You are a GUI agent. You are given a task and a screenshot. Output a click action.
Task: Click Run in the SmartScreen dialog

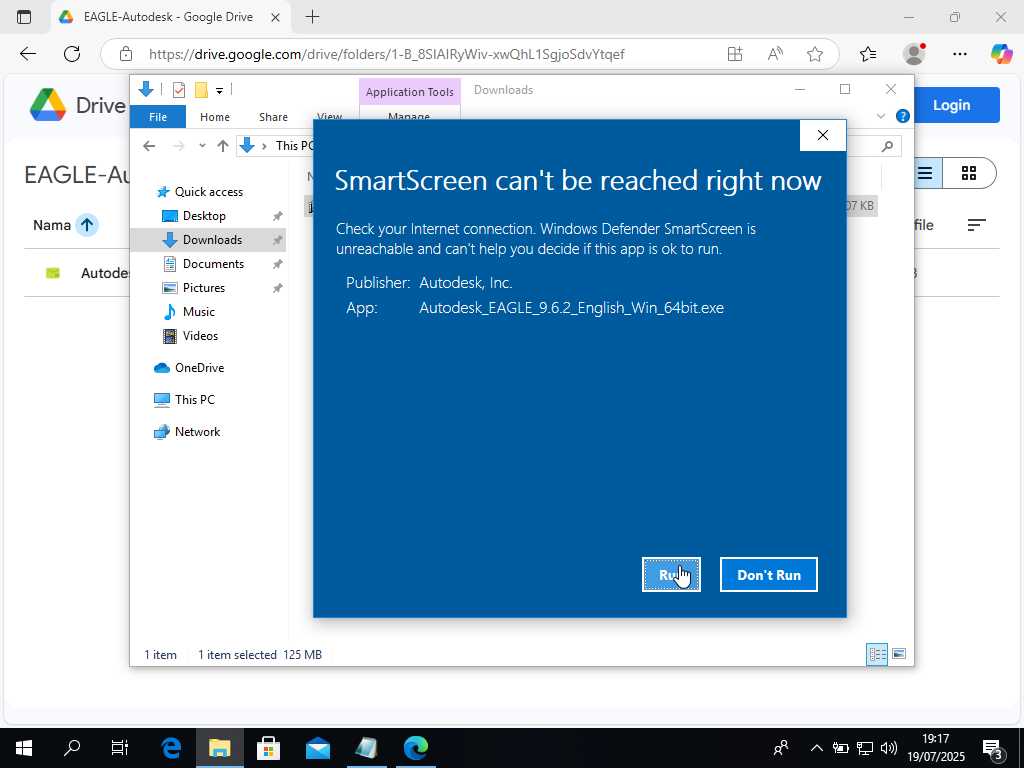[670, 575]
